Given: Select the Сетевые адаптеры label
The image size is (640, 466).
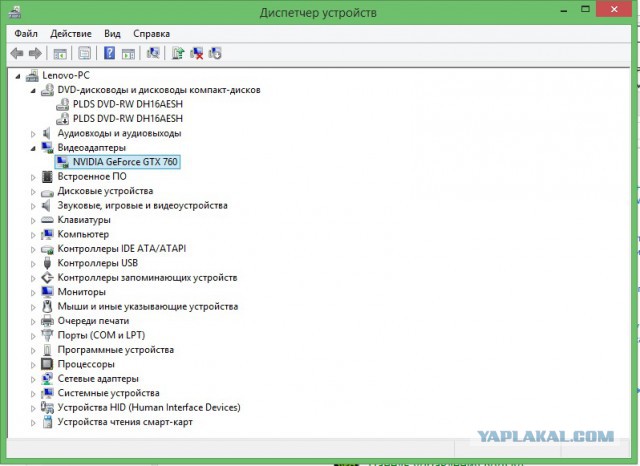Looking at the screenshot, I should coord(98,379).
